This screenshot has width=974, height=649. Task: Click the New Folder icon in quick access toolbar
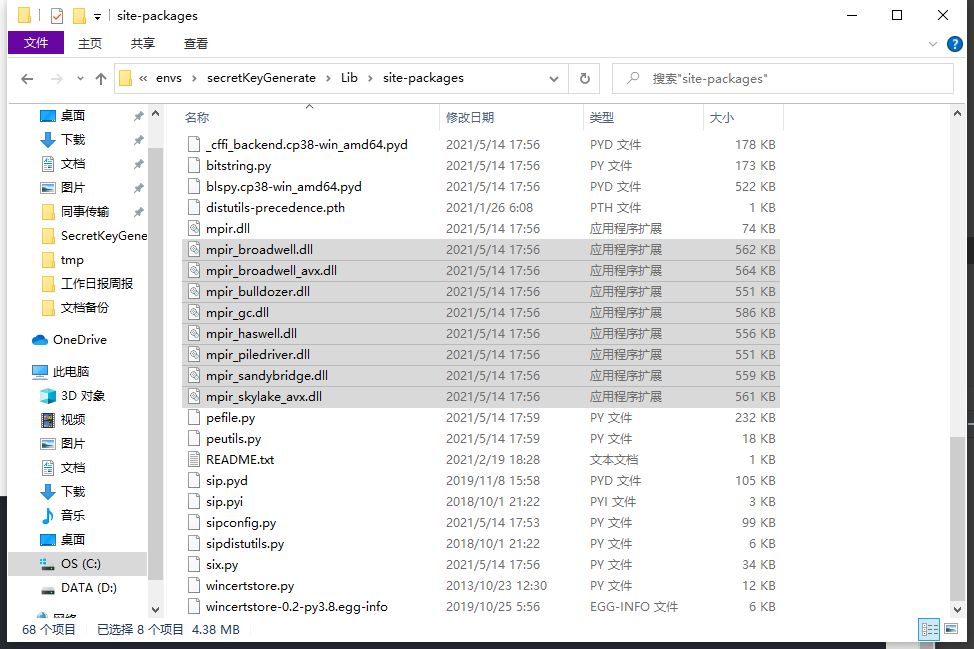point(78,15)
